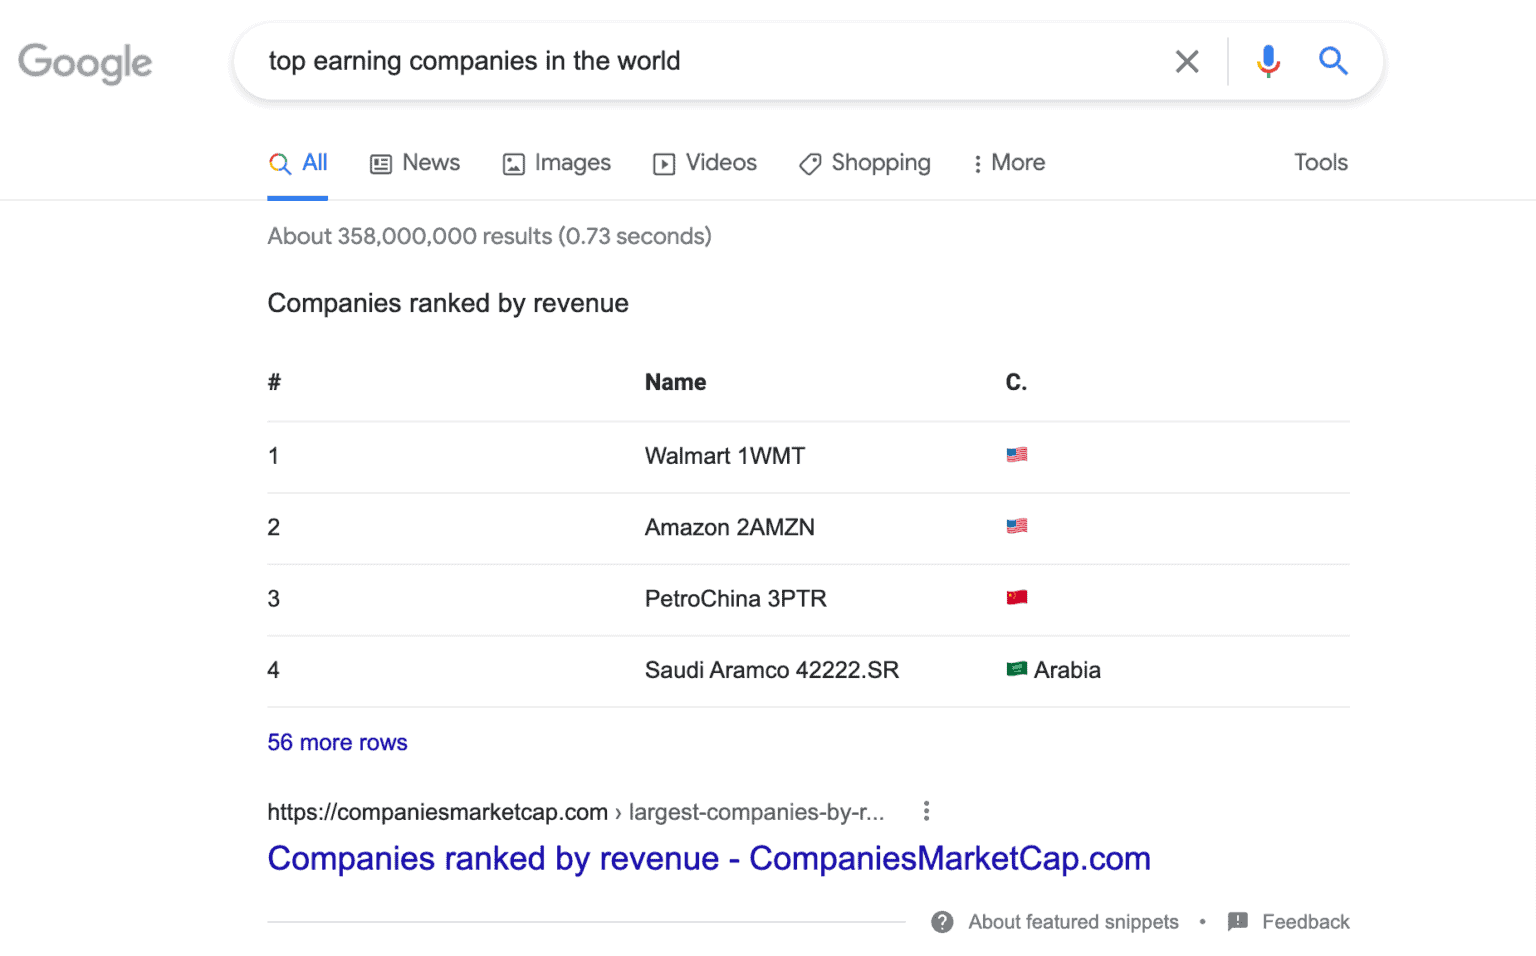Switch to the All results tab
Viewport: 1536px width, 956px height.
[297, 162]
